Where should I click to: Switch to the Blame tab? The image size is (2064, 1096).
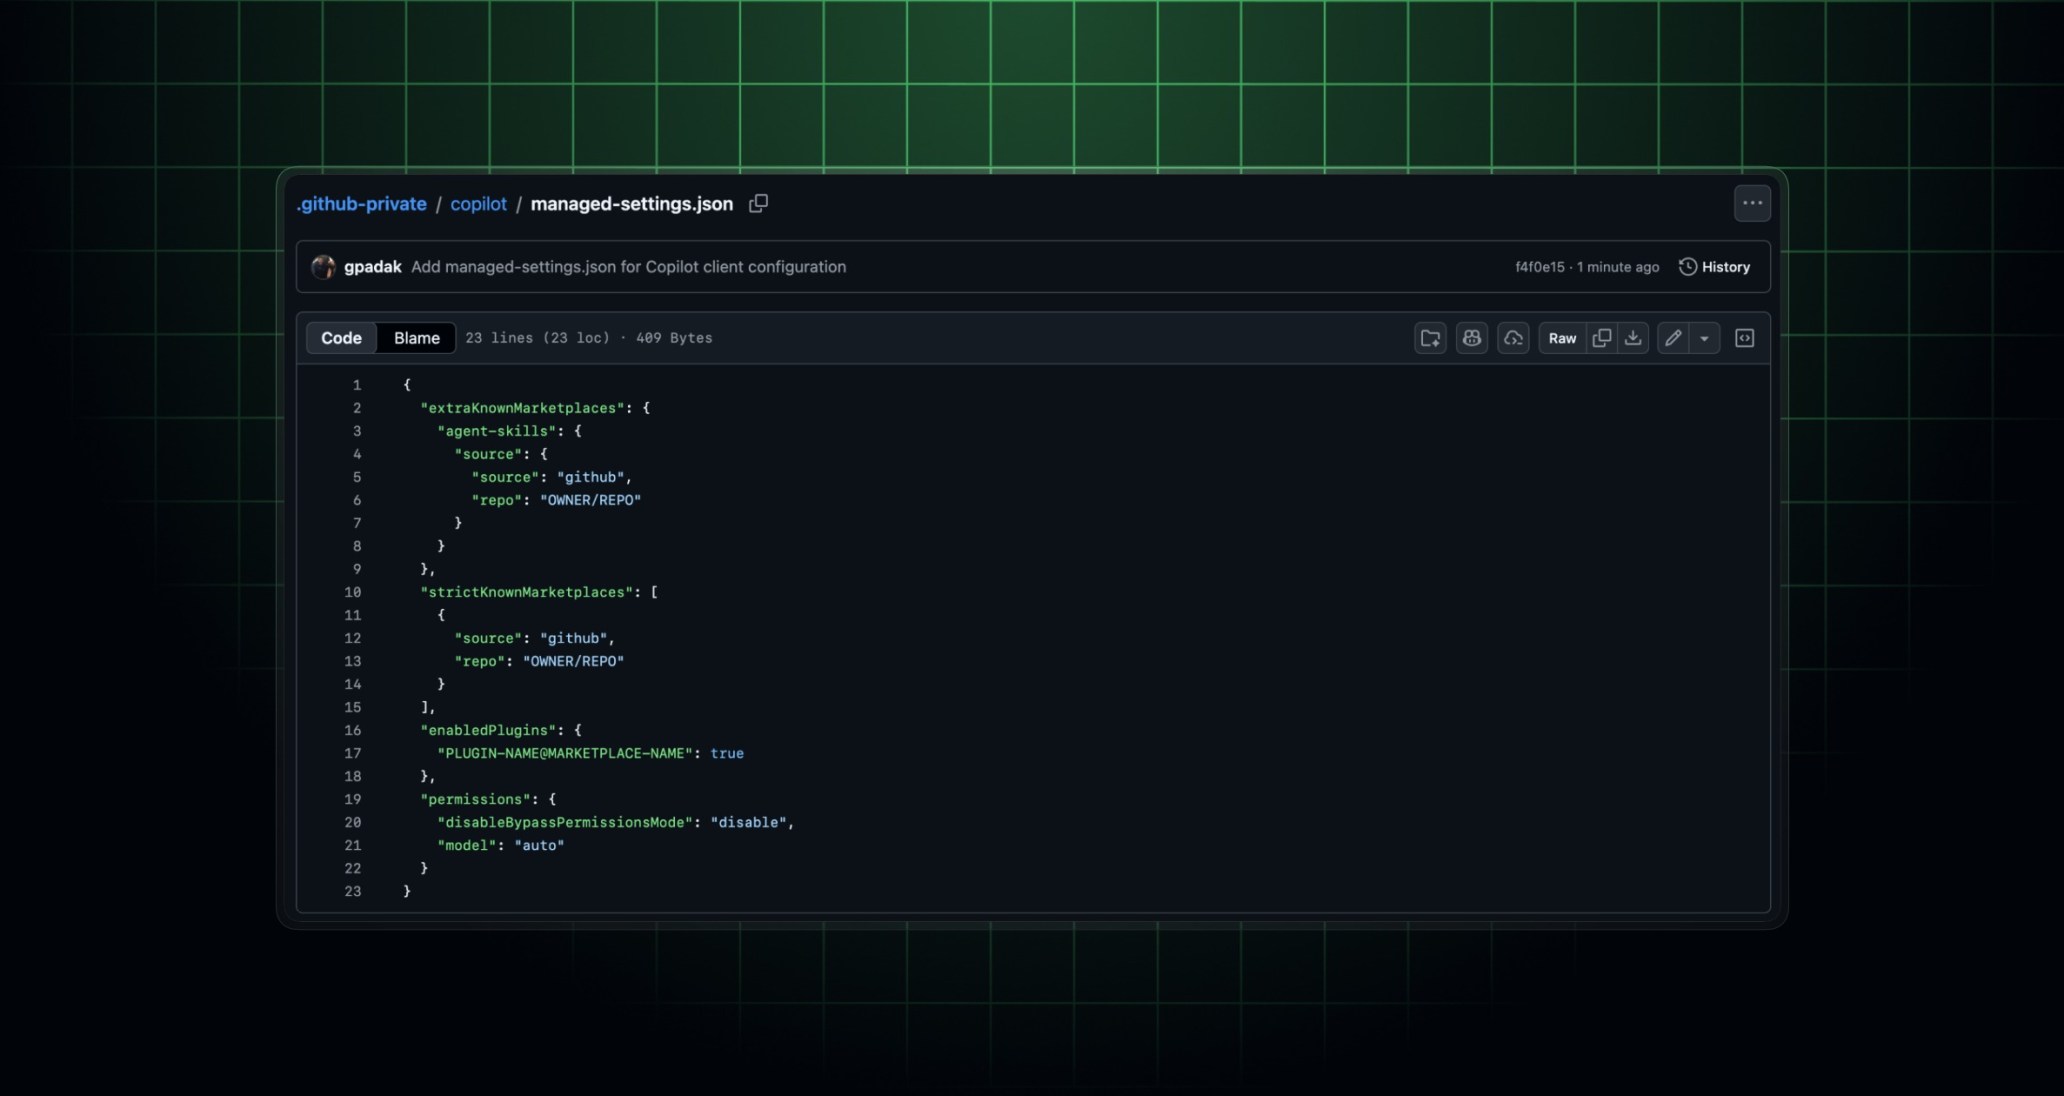pyautogui.click(x=416, y=338)
